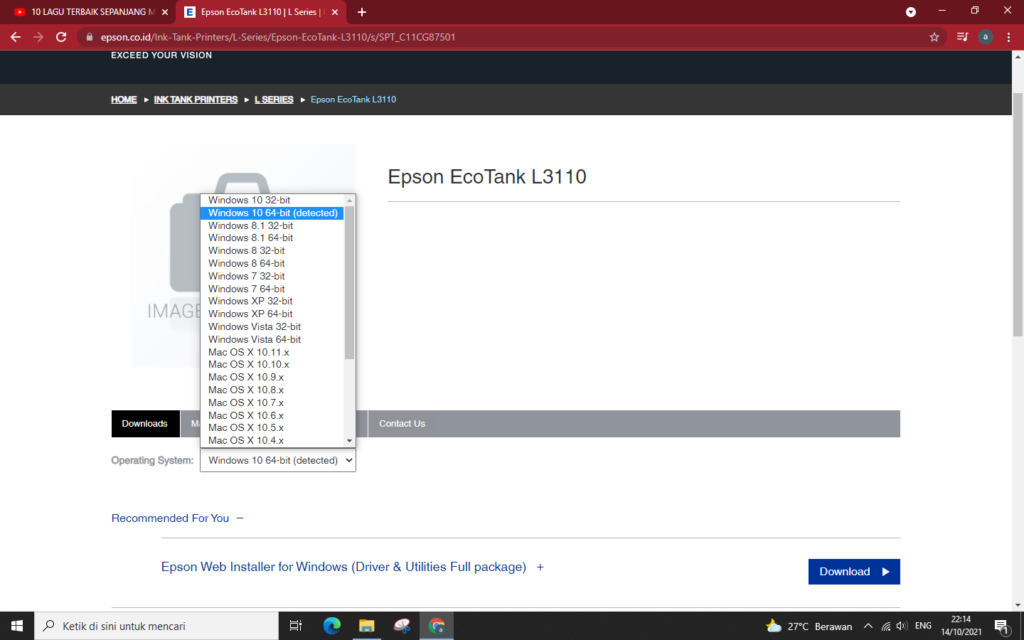Navigate back using the browser back arrow
The image size is (1024, 640).
click(x=14, y=36)
